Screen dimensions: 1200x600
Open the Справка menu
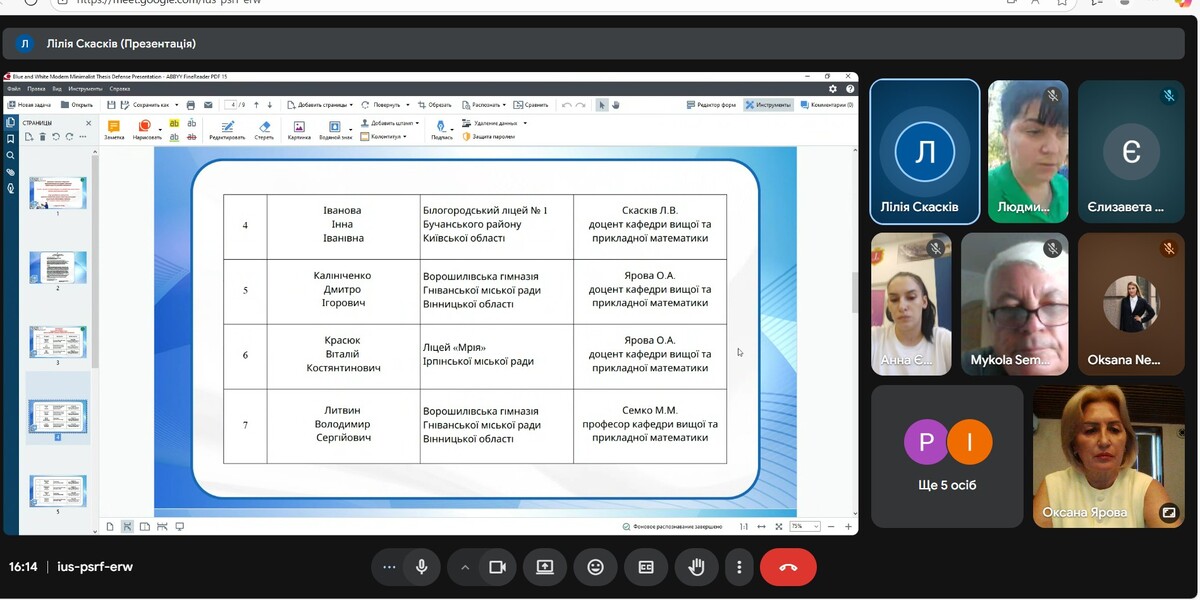point(120,89)
